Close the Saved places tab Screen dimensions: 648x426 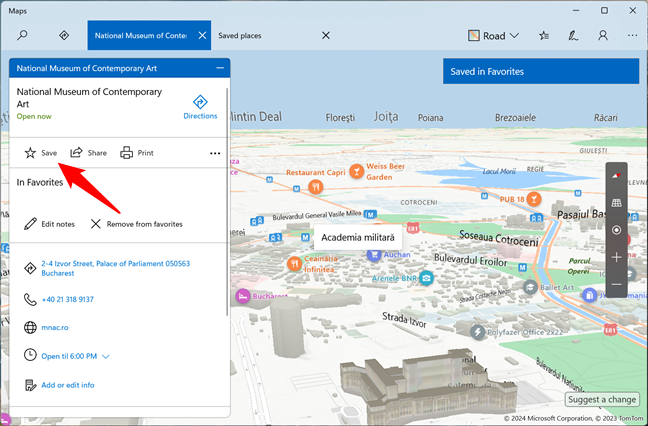(x=326, y=36)
